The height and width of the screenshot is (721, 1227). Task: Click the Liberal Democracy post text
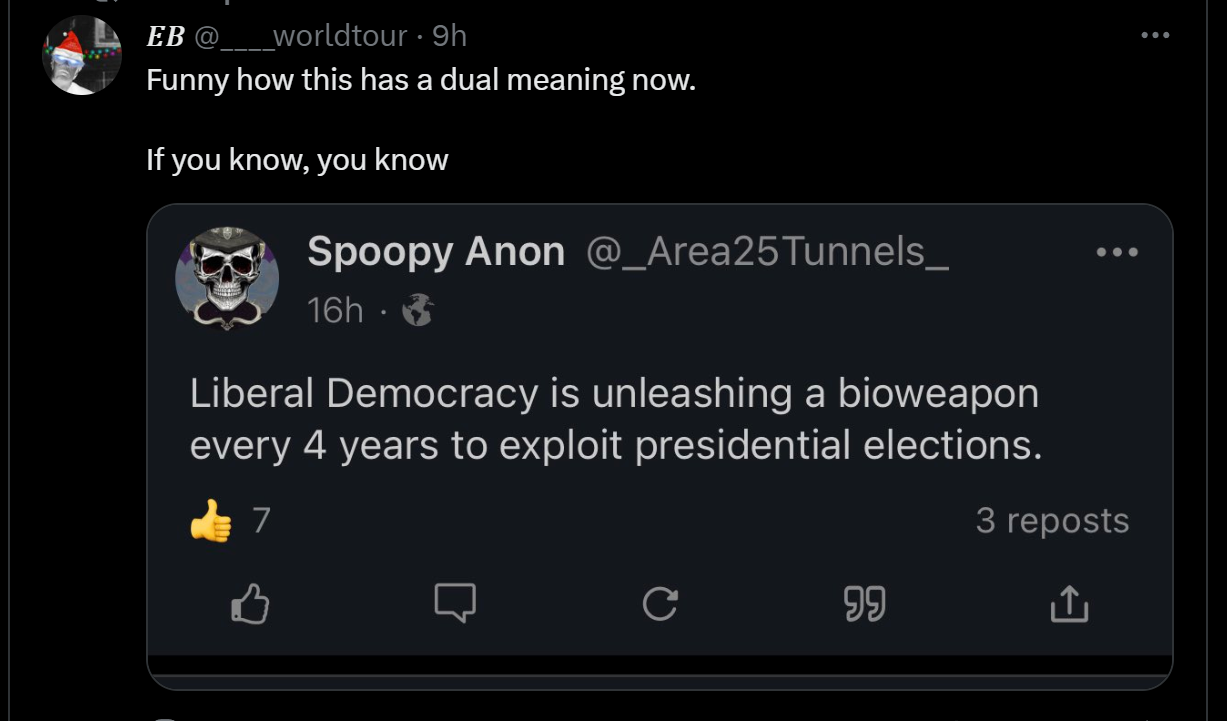tap(615, 419)
